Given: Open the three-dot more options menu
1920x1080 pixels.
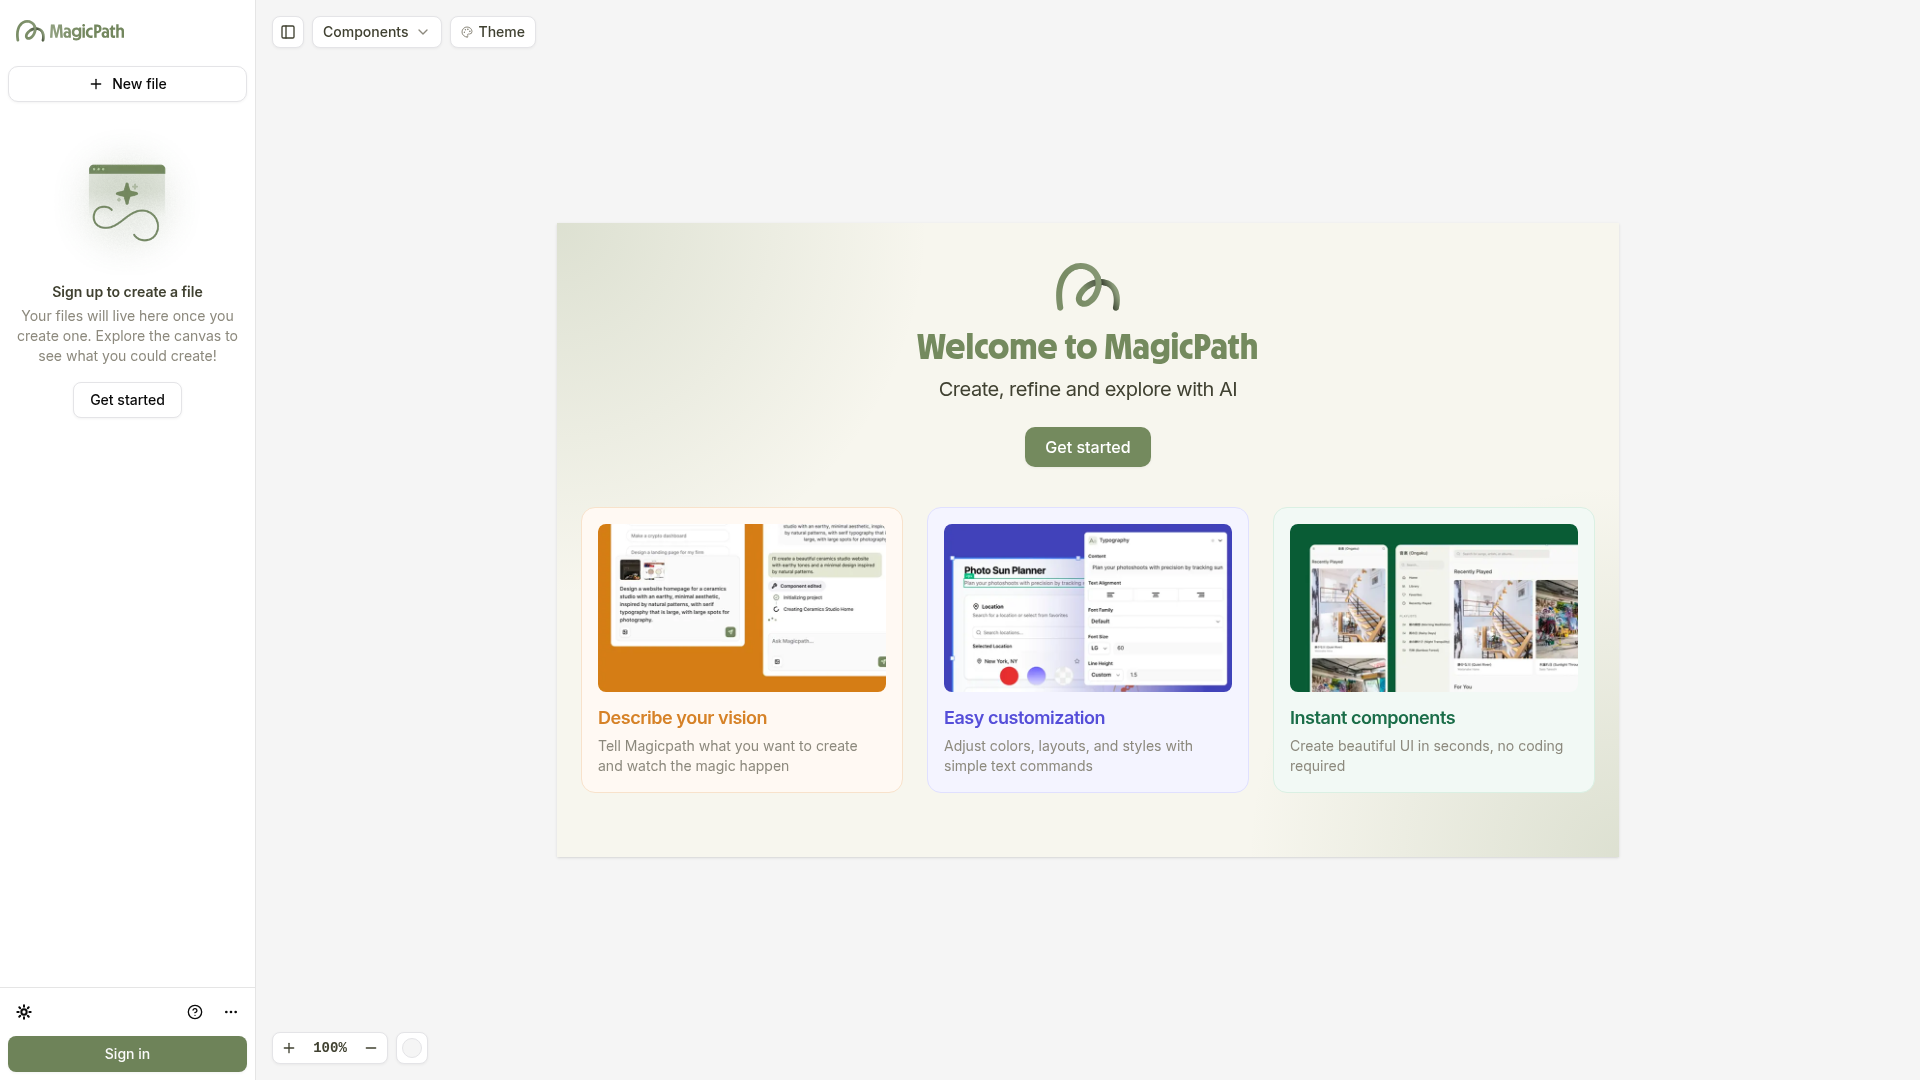Looking at the screenshot, I should (231, 1012).
